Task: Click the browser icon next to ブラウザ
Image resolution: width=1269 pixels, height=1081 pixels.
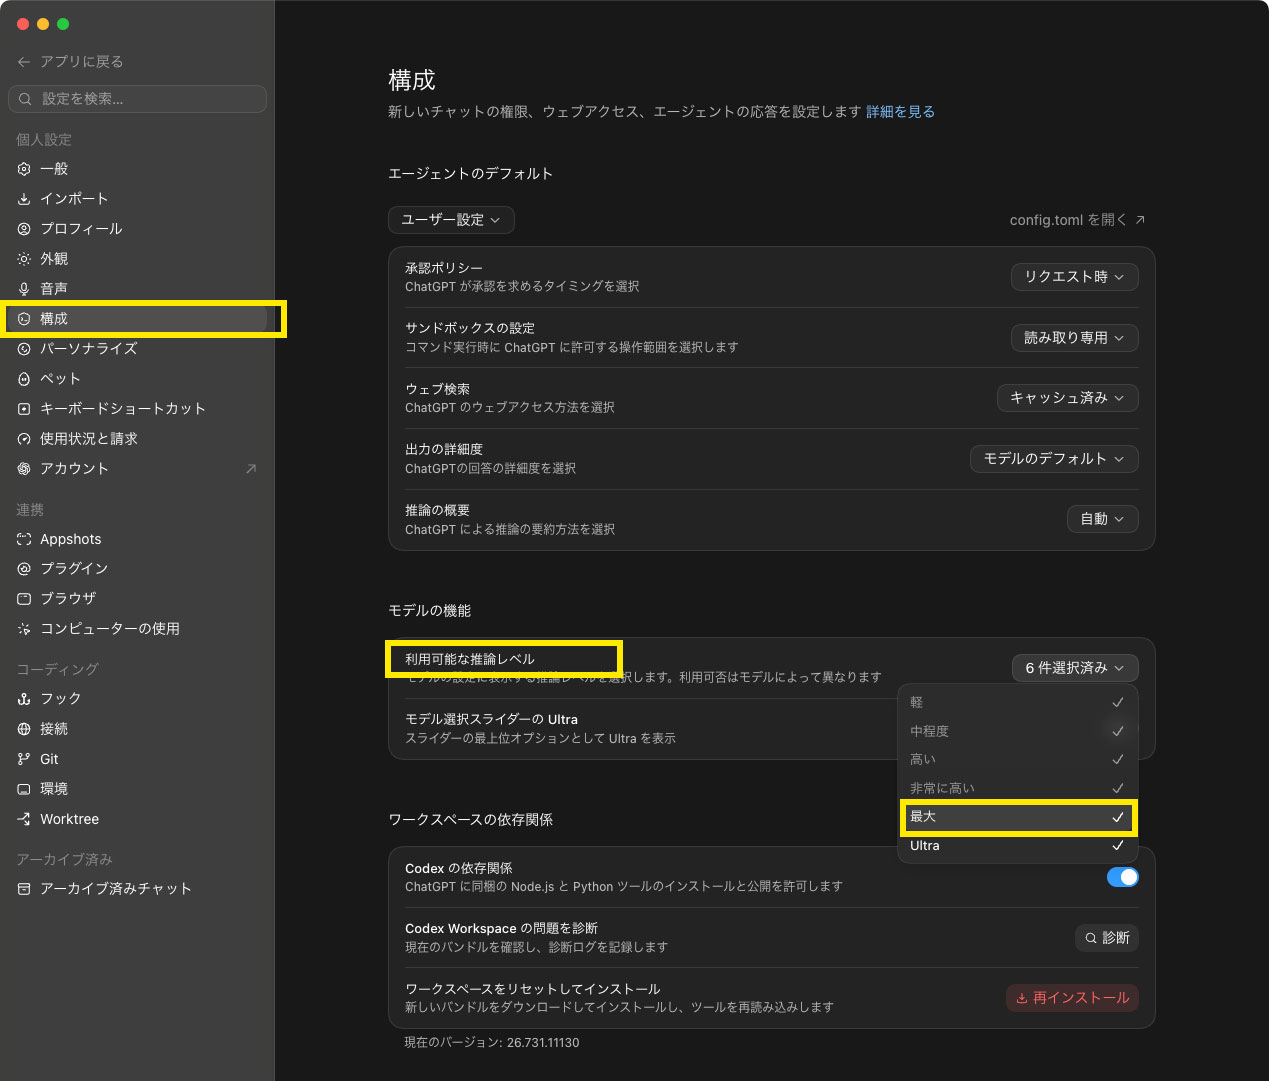Action: click(24, 599)
